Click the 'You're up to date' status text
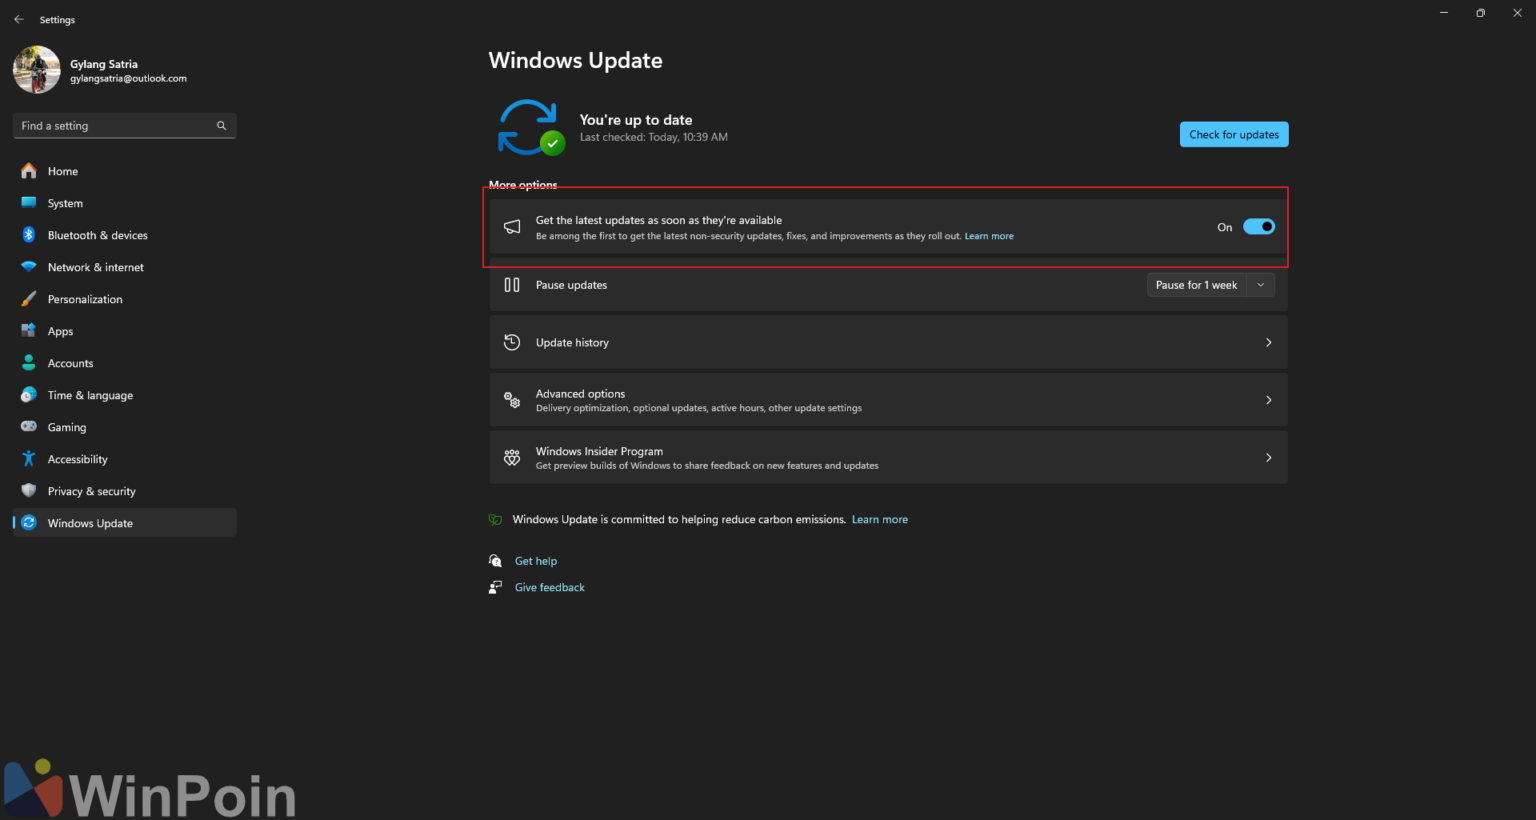The width and height of the screenshot is (1536, 820). [x=636, y=120]
